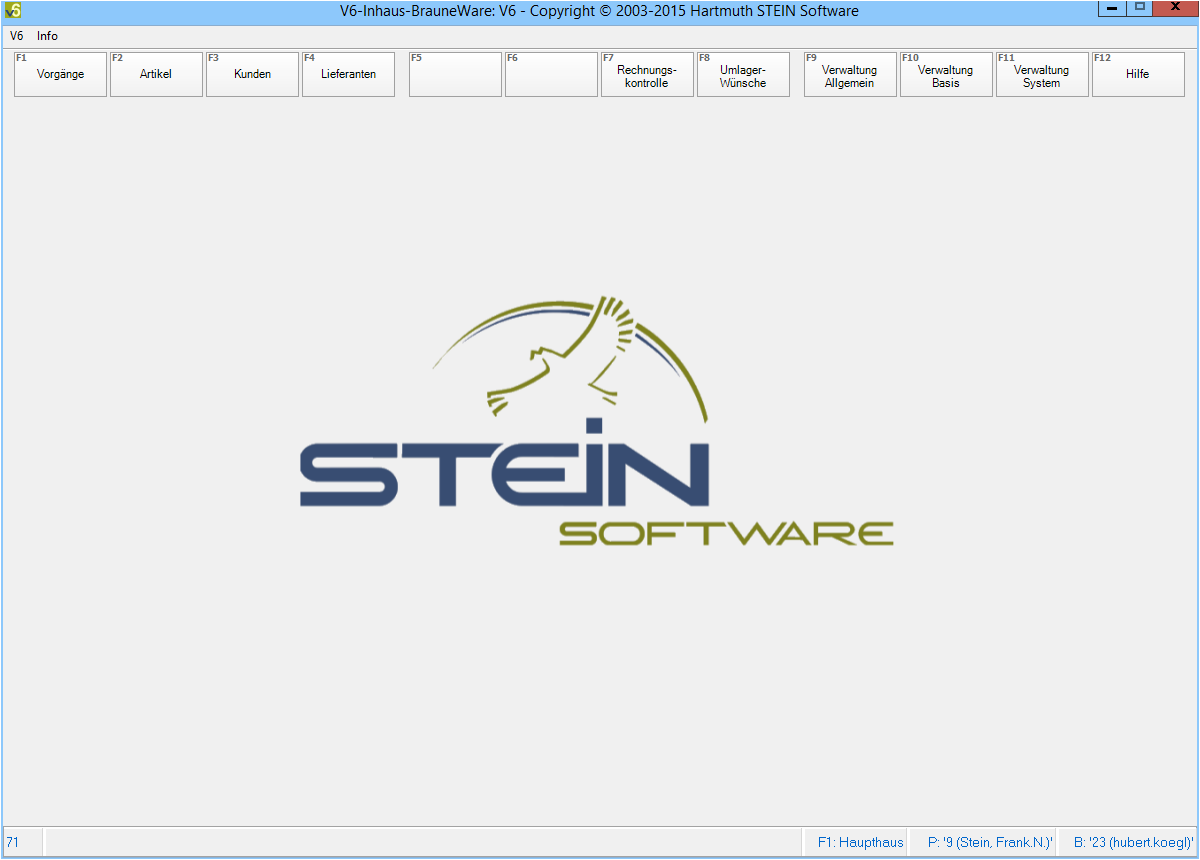
Task: Click the Stein, Frank.N. status bar entry
Action: pyautogui.click(x=990, y=843)
